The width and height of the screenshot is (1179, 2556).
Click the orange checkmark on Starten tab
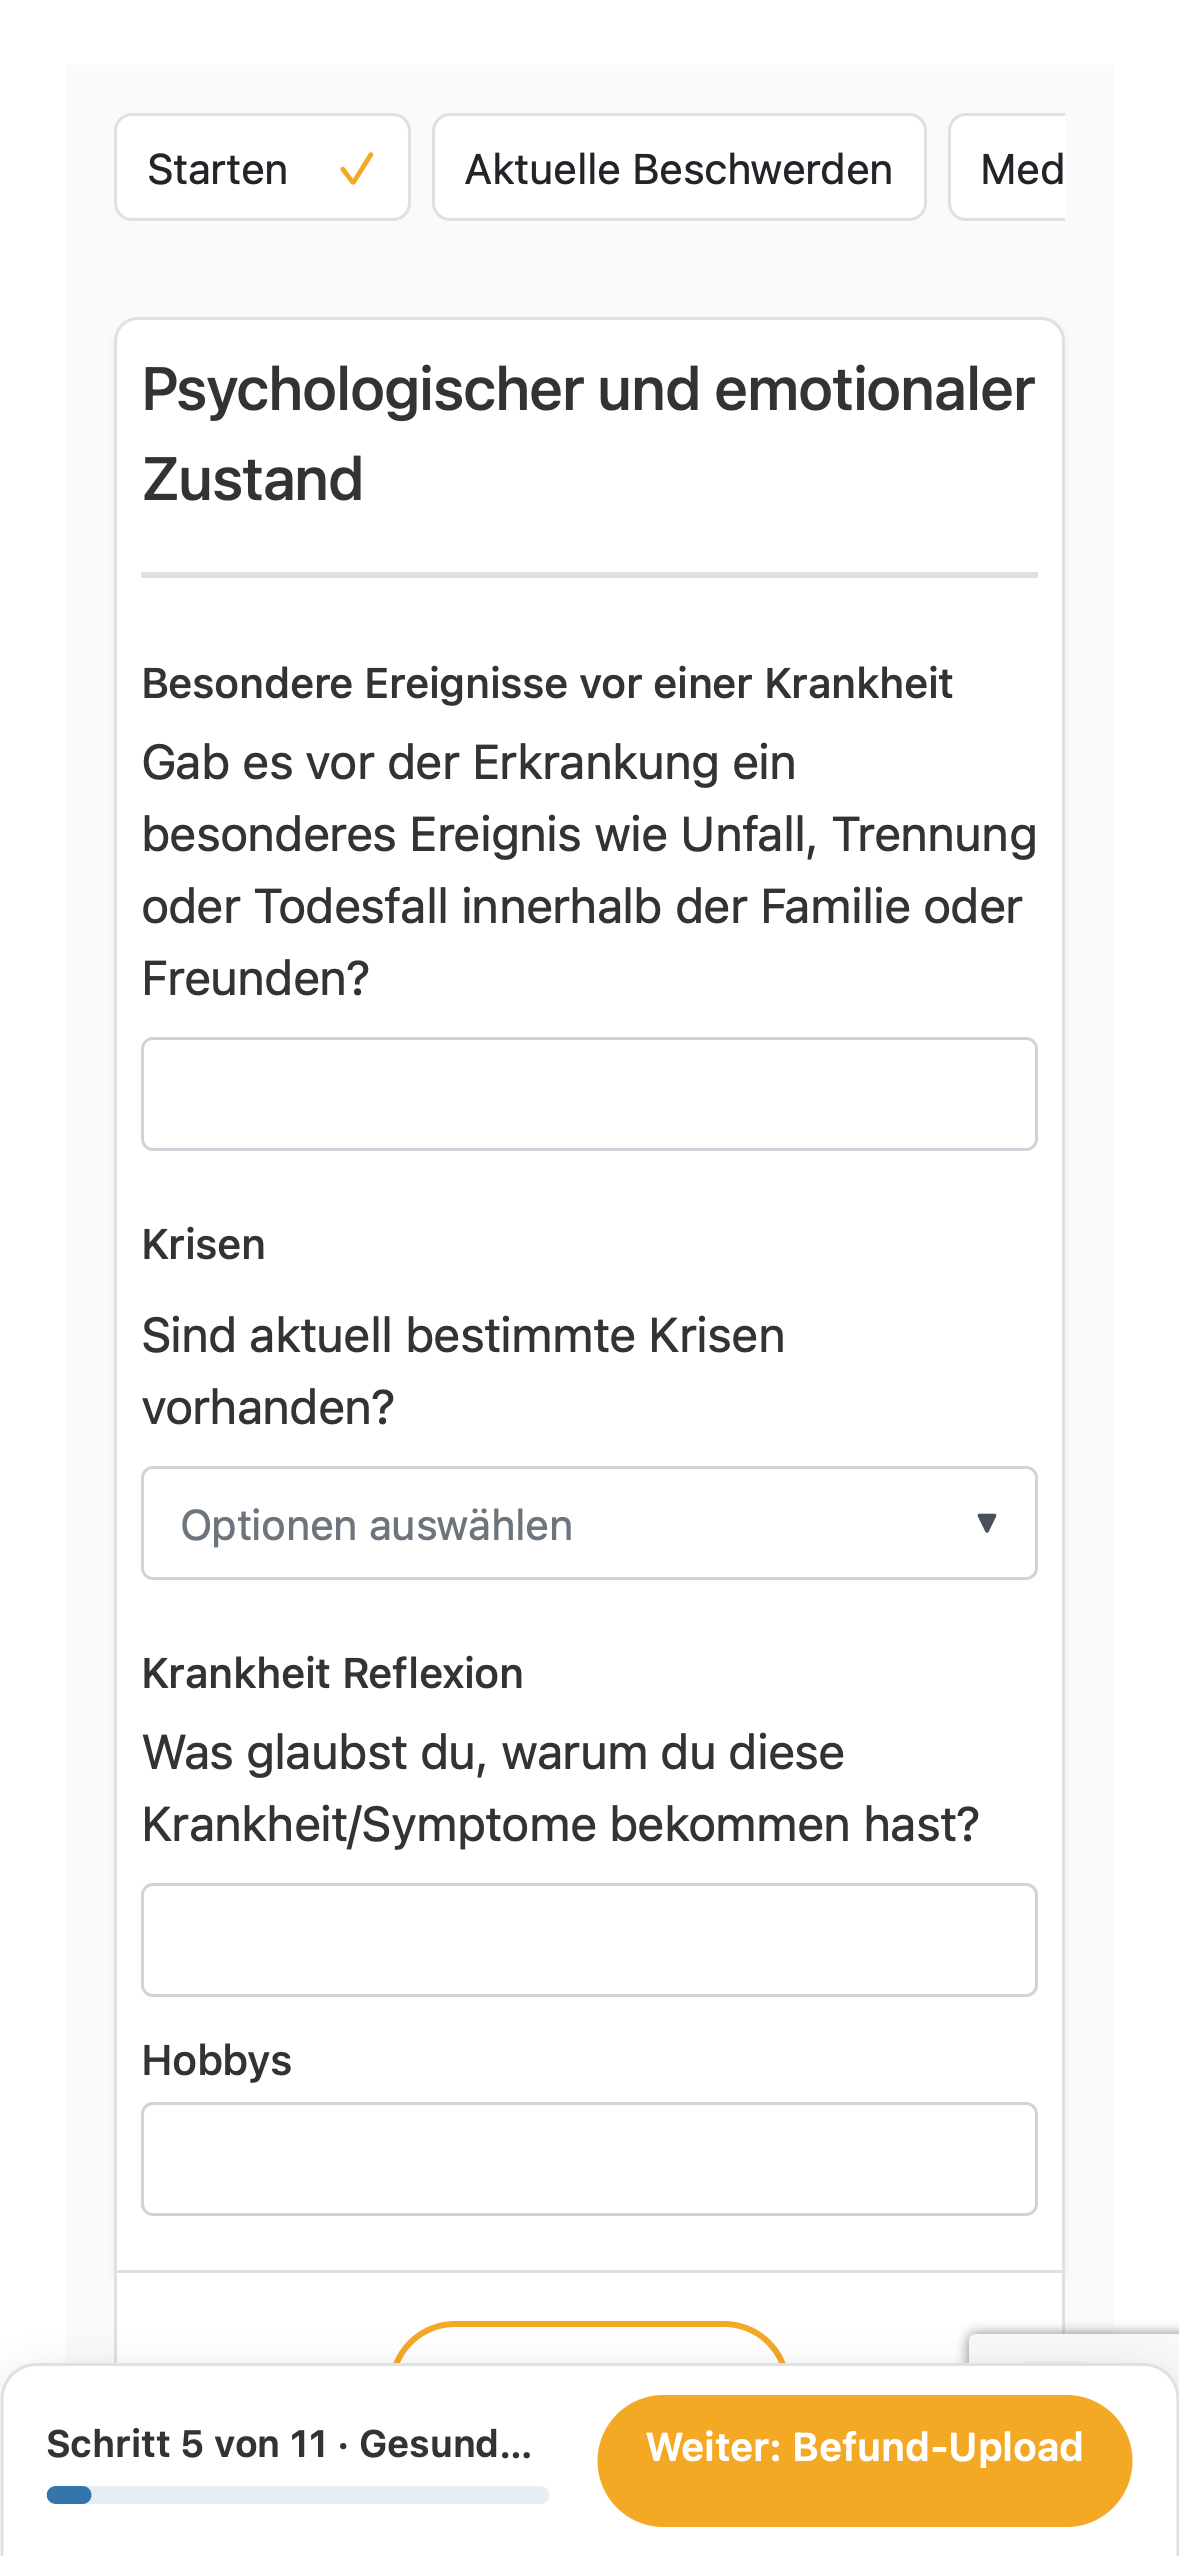pos(356,169)
